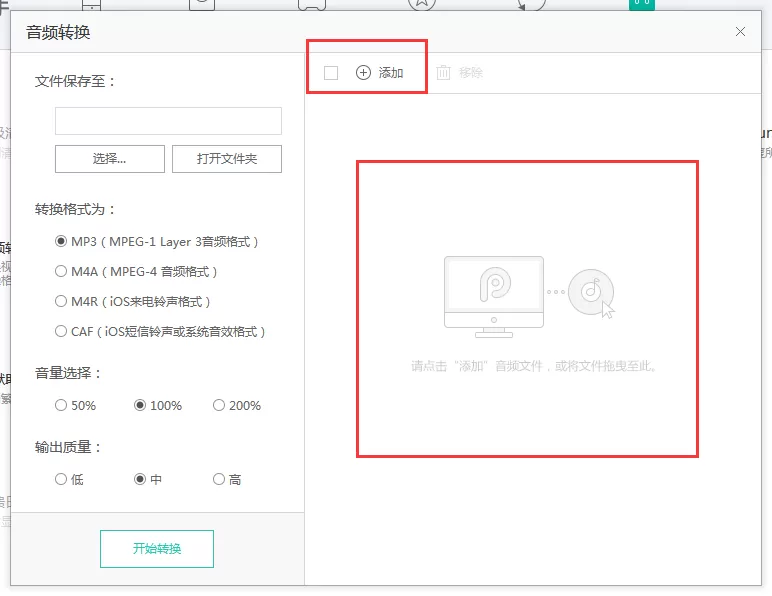Click the 开始转换 start button
This screenshot has height=596, width=772.
pyautogui.click(x=157, y=549)
